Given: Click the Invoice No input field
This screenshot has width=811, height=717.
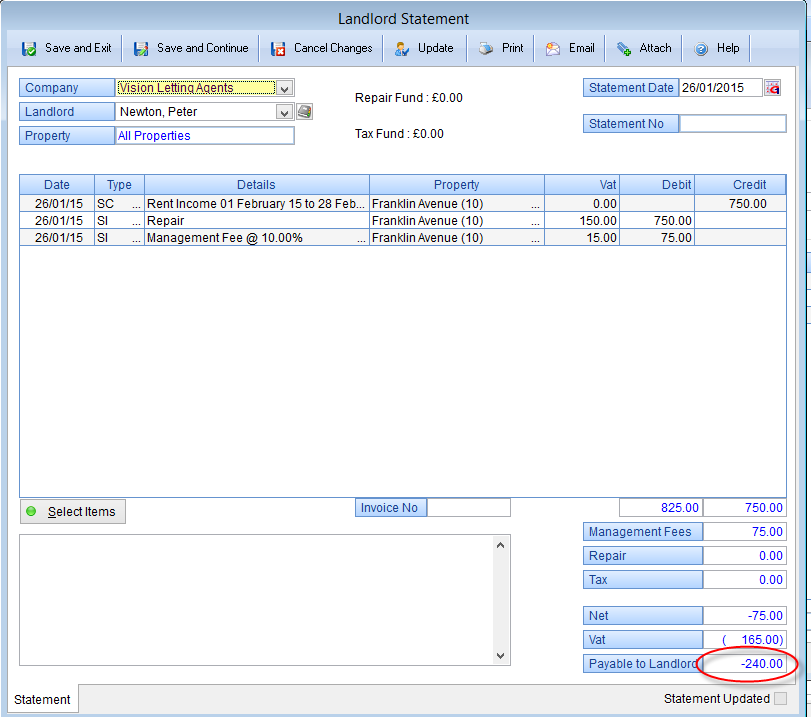Looking at the screenshot, I should coord(468,508).
